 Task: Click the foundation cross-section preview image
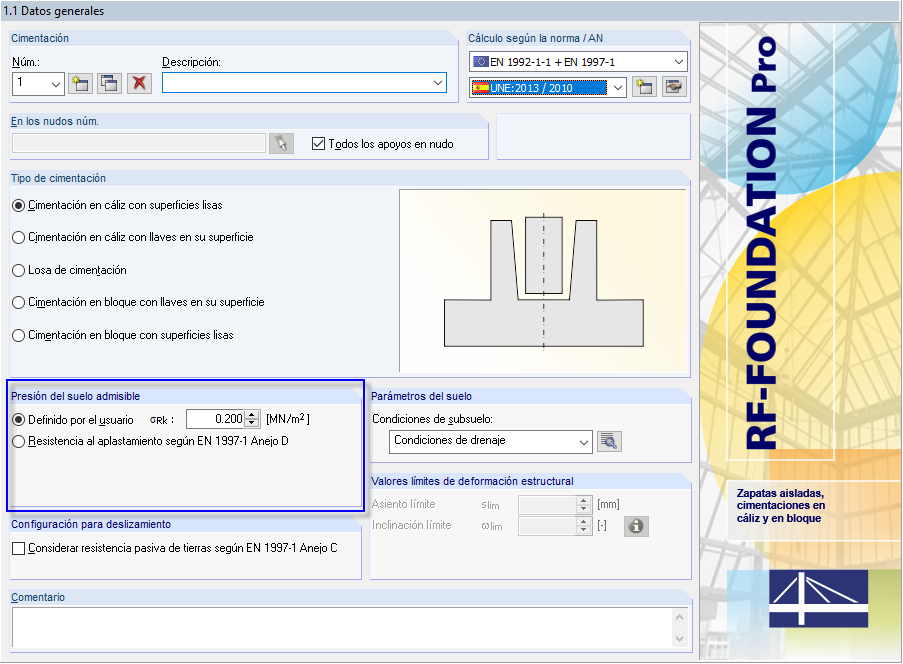click(543, 280)
